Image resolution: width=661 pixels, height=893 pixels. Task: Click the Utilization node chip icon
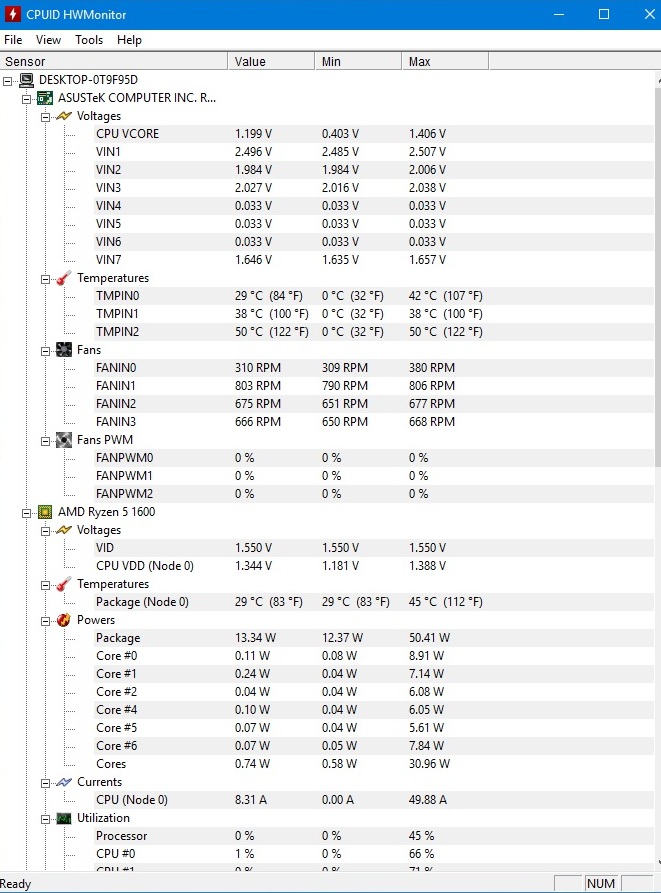[64, 818]
